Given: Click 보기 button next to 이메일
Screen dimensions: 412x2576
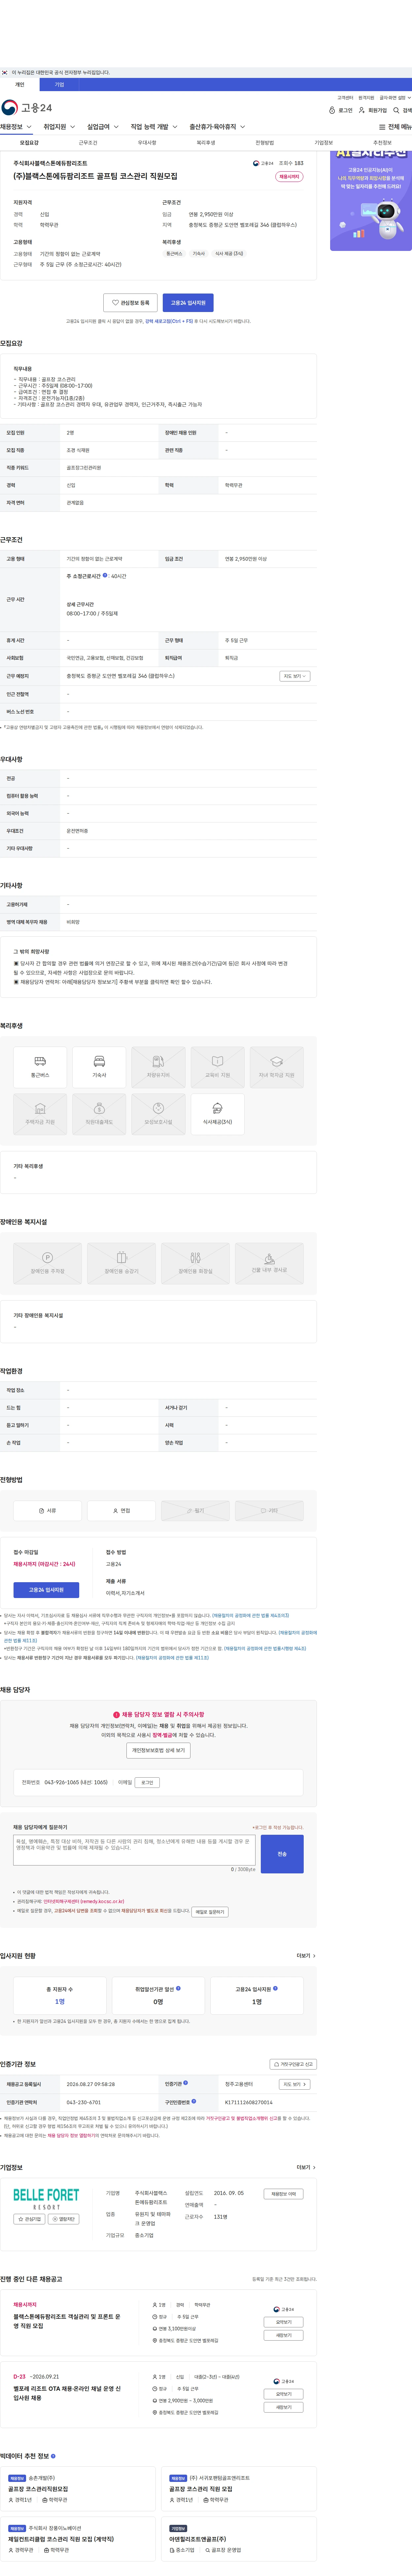Looking at the screenshot, I should pos(147,1782).
